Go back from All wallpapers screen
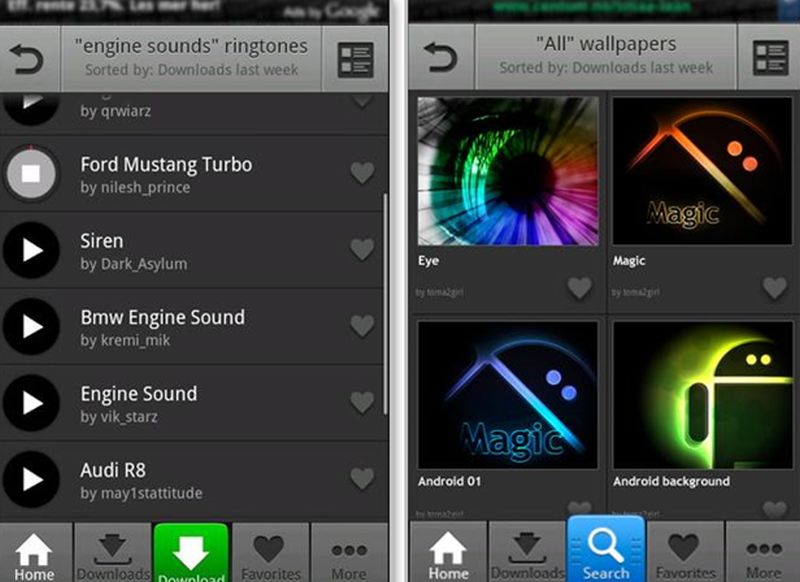Screen dimensions: 800x582 (442, 57)
